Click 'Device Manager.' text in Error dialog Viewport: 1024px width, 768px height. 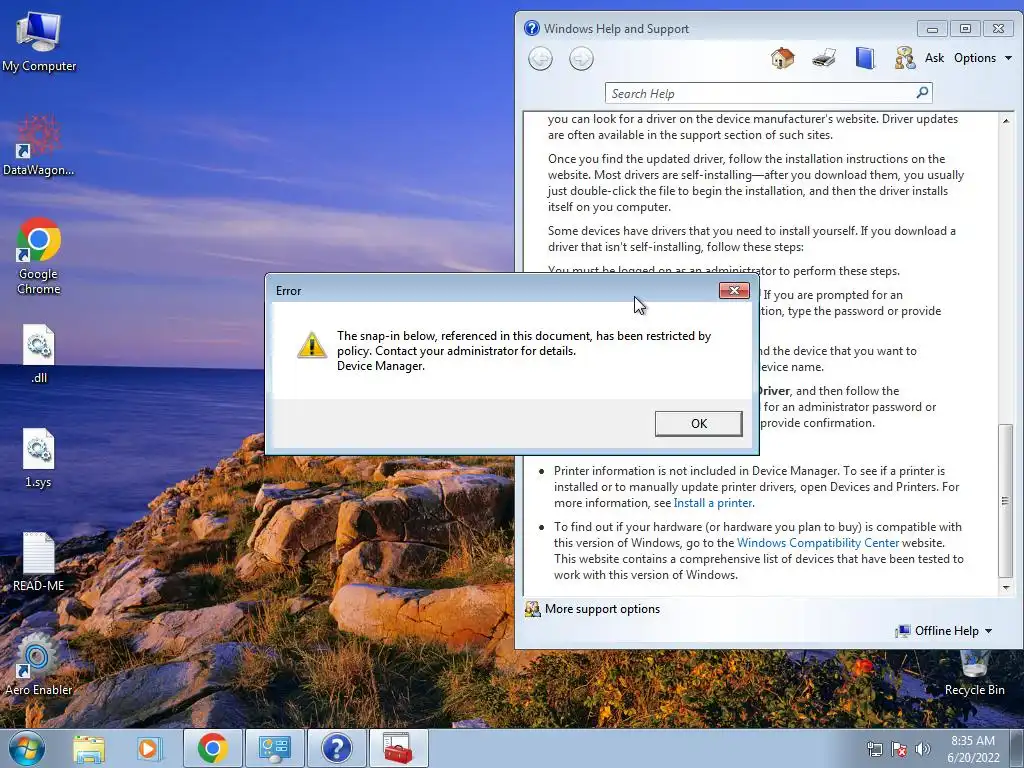(381, 366)
